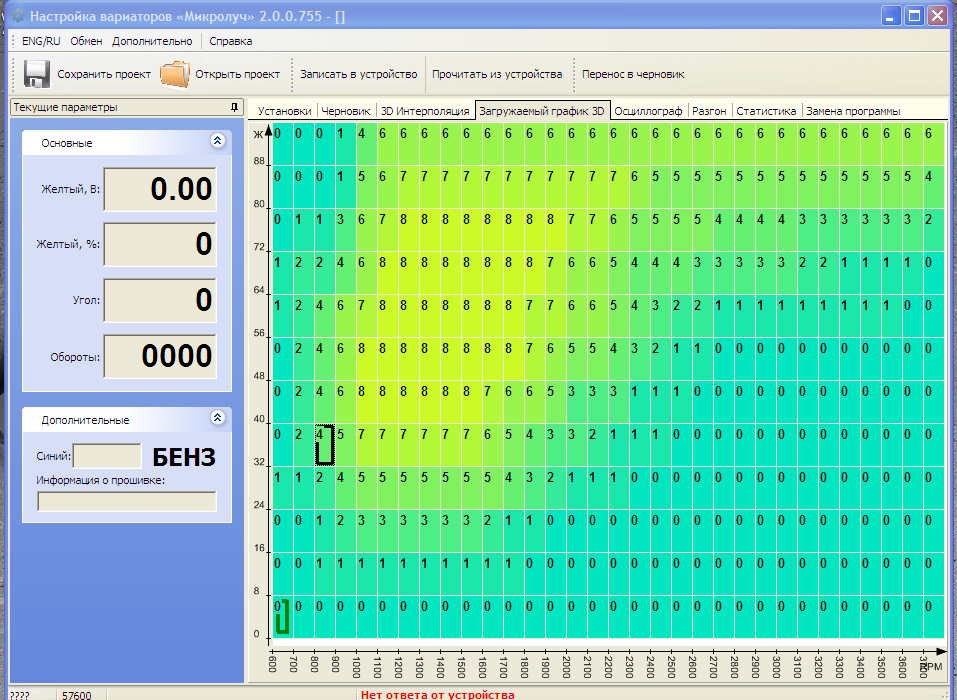Image resolution: width=957 pixels, height=700 pixels.
Task: Open the Дополнительно menu
Action: tap(152, 41)
